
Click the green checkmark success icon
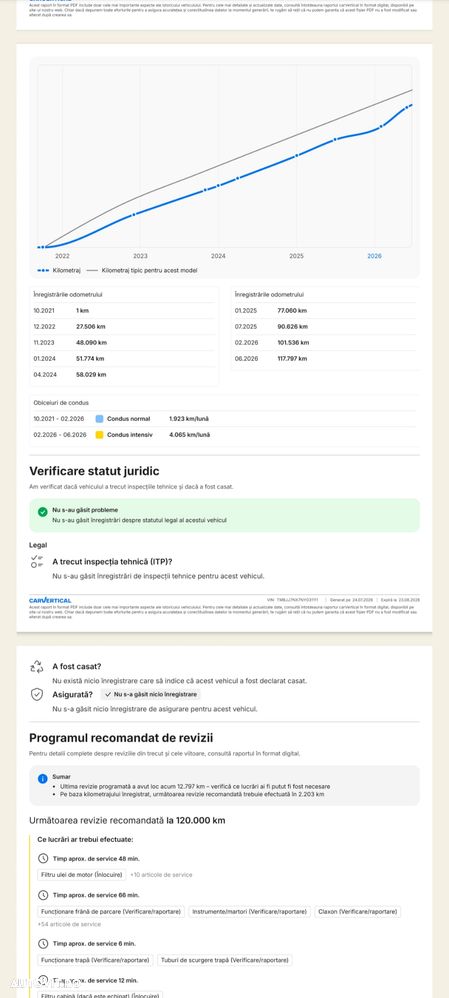43,512
